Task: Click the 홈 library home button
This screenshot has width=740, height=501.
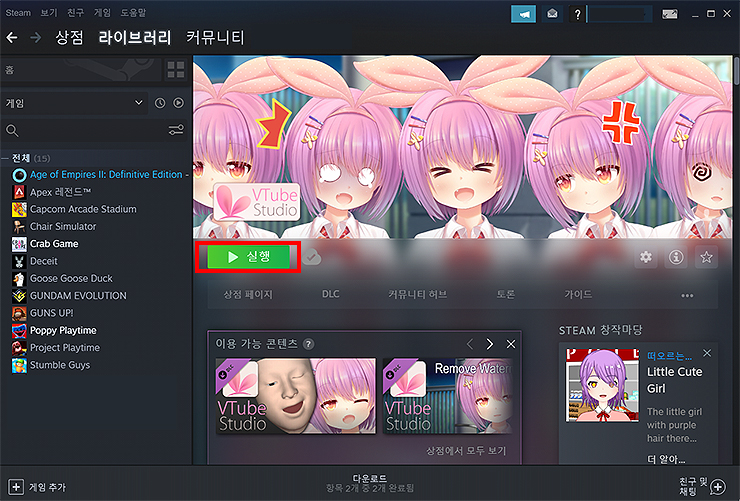Action: (x=81, y=70)
